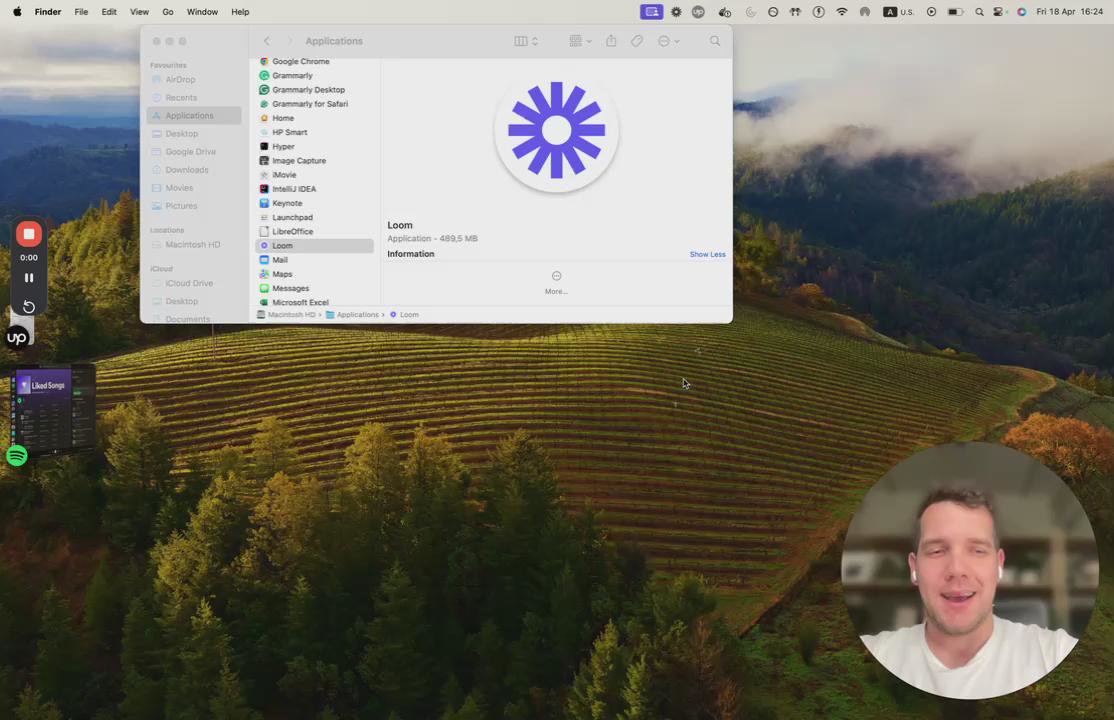
Task: Go back in Finder
Action: tap(267, 41)
